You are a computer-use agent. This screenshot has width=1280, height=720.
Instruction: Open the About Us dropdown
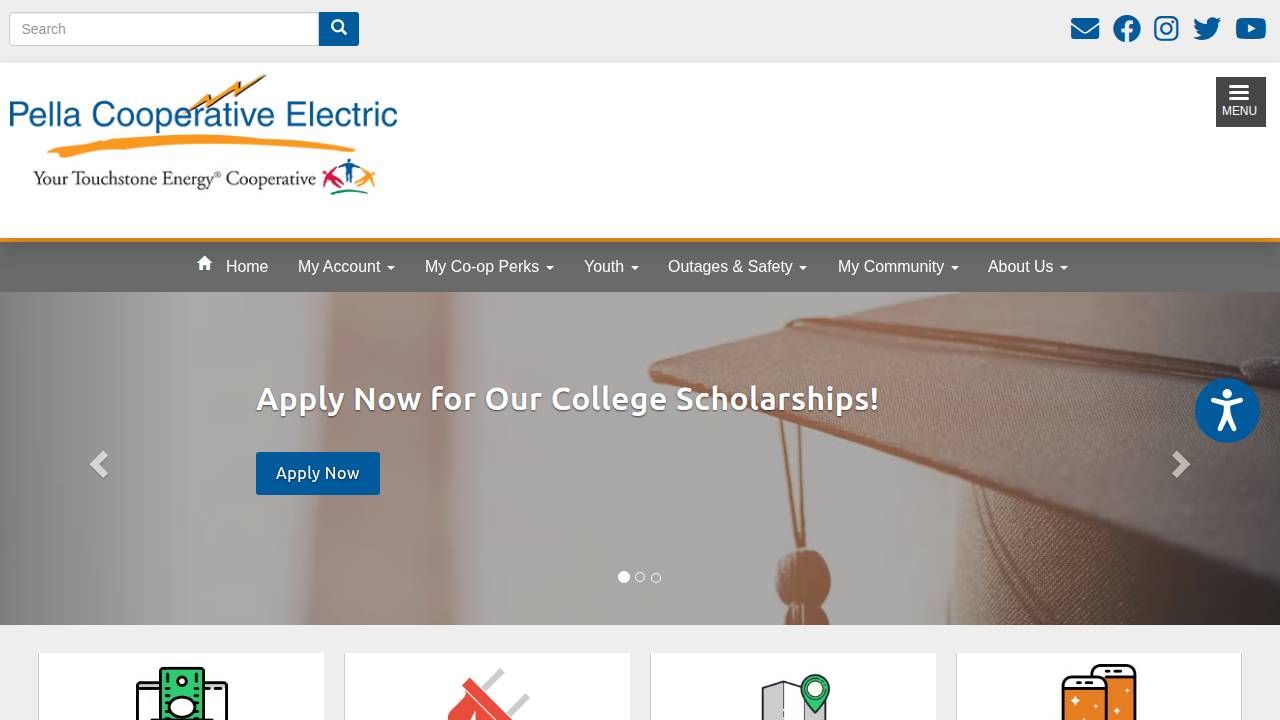tap(1027, 266)
